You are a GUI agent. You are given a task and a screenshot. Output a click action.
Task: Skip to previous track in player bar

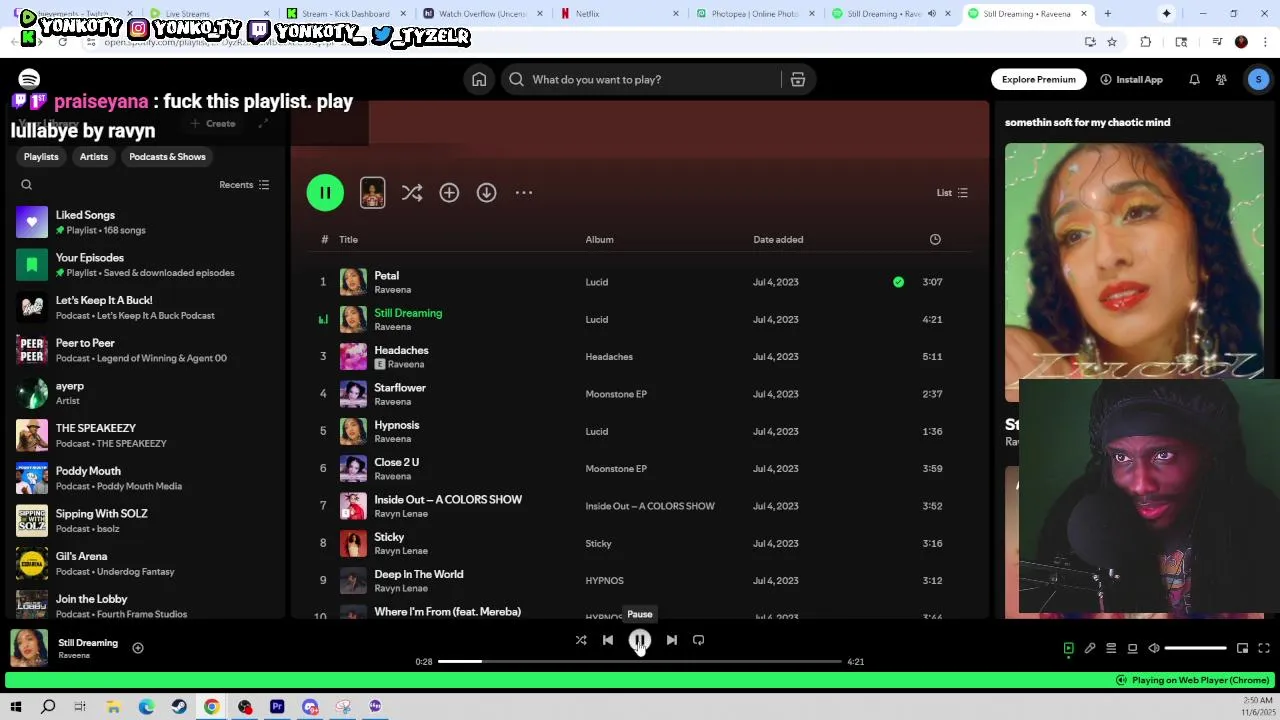click(x=608, y=640)
